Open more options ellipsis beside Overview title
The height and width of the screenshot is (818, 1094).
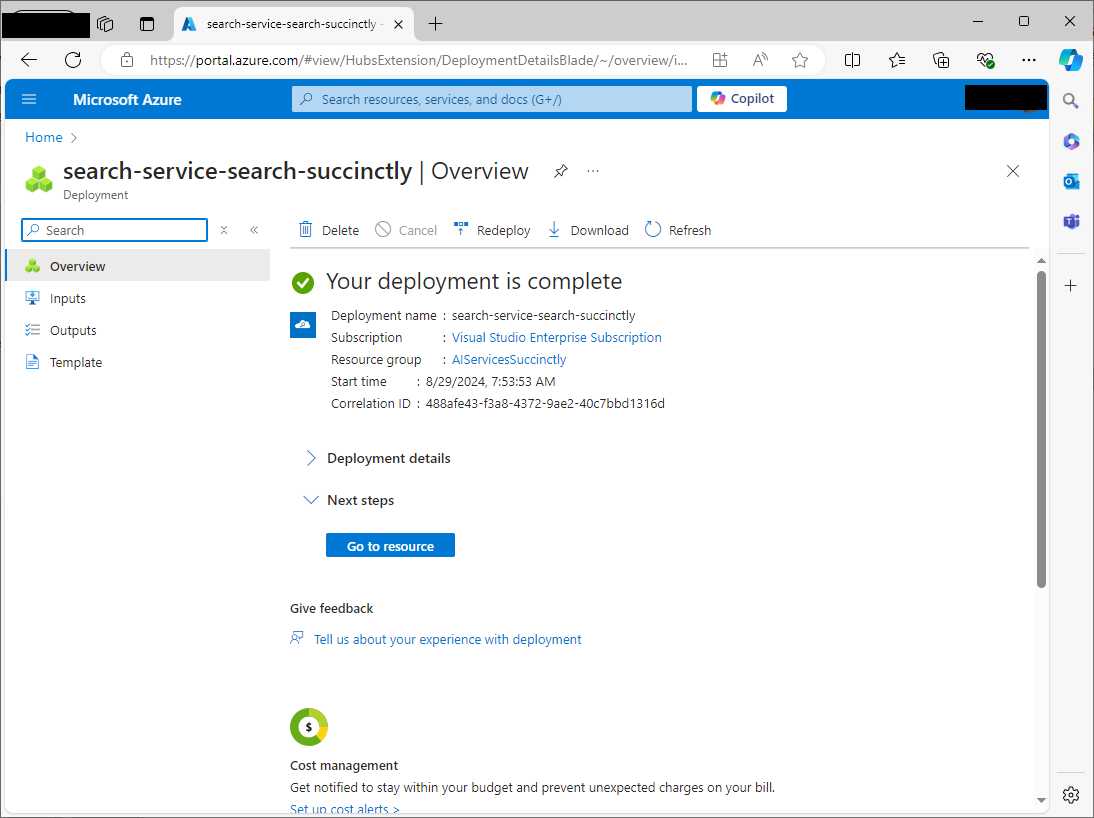tap(592, 171)
